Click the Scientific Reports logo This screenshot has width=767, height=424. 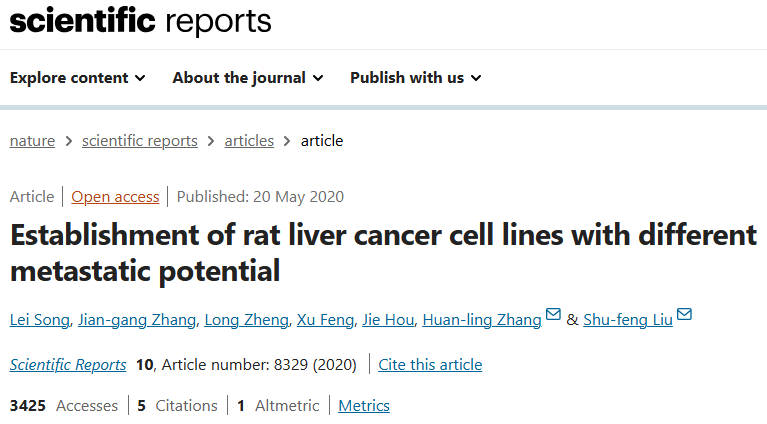[x=140, y=21]
